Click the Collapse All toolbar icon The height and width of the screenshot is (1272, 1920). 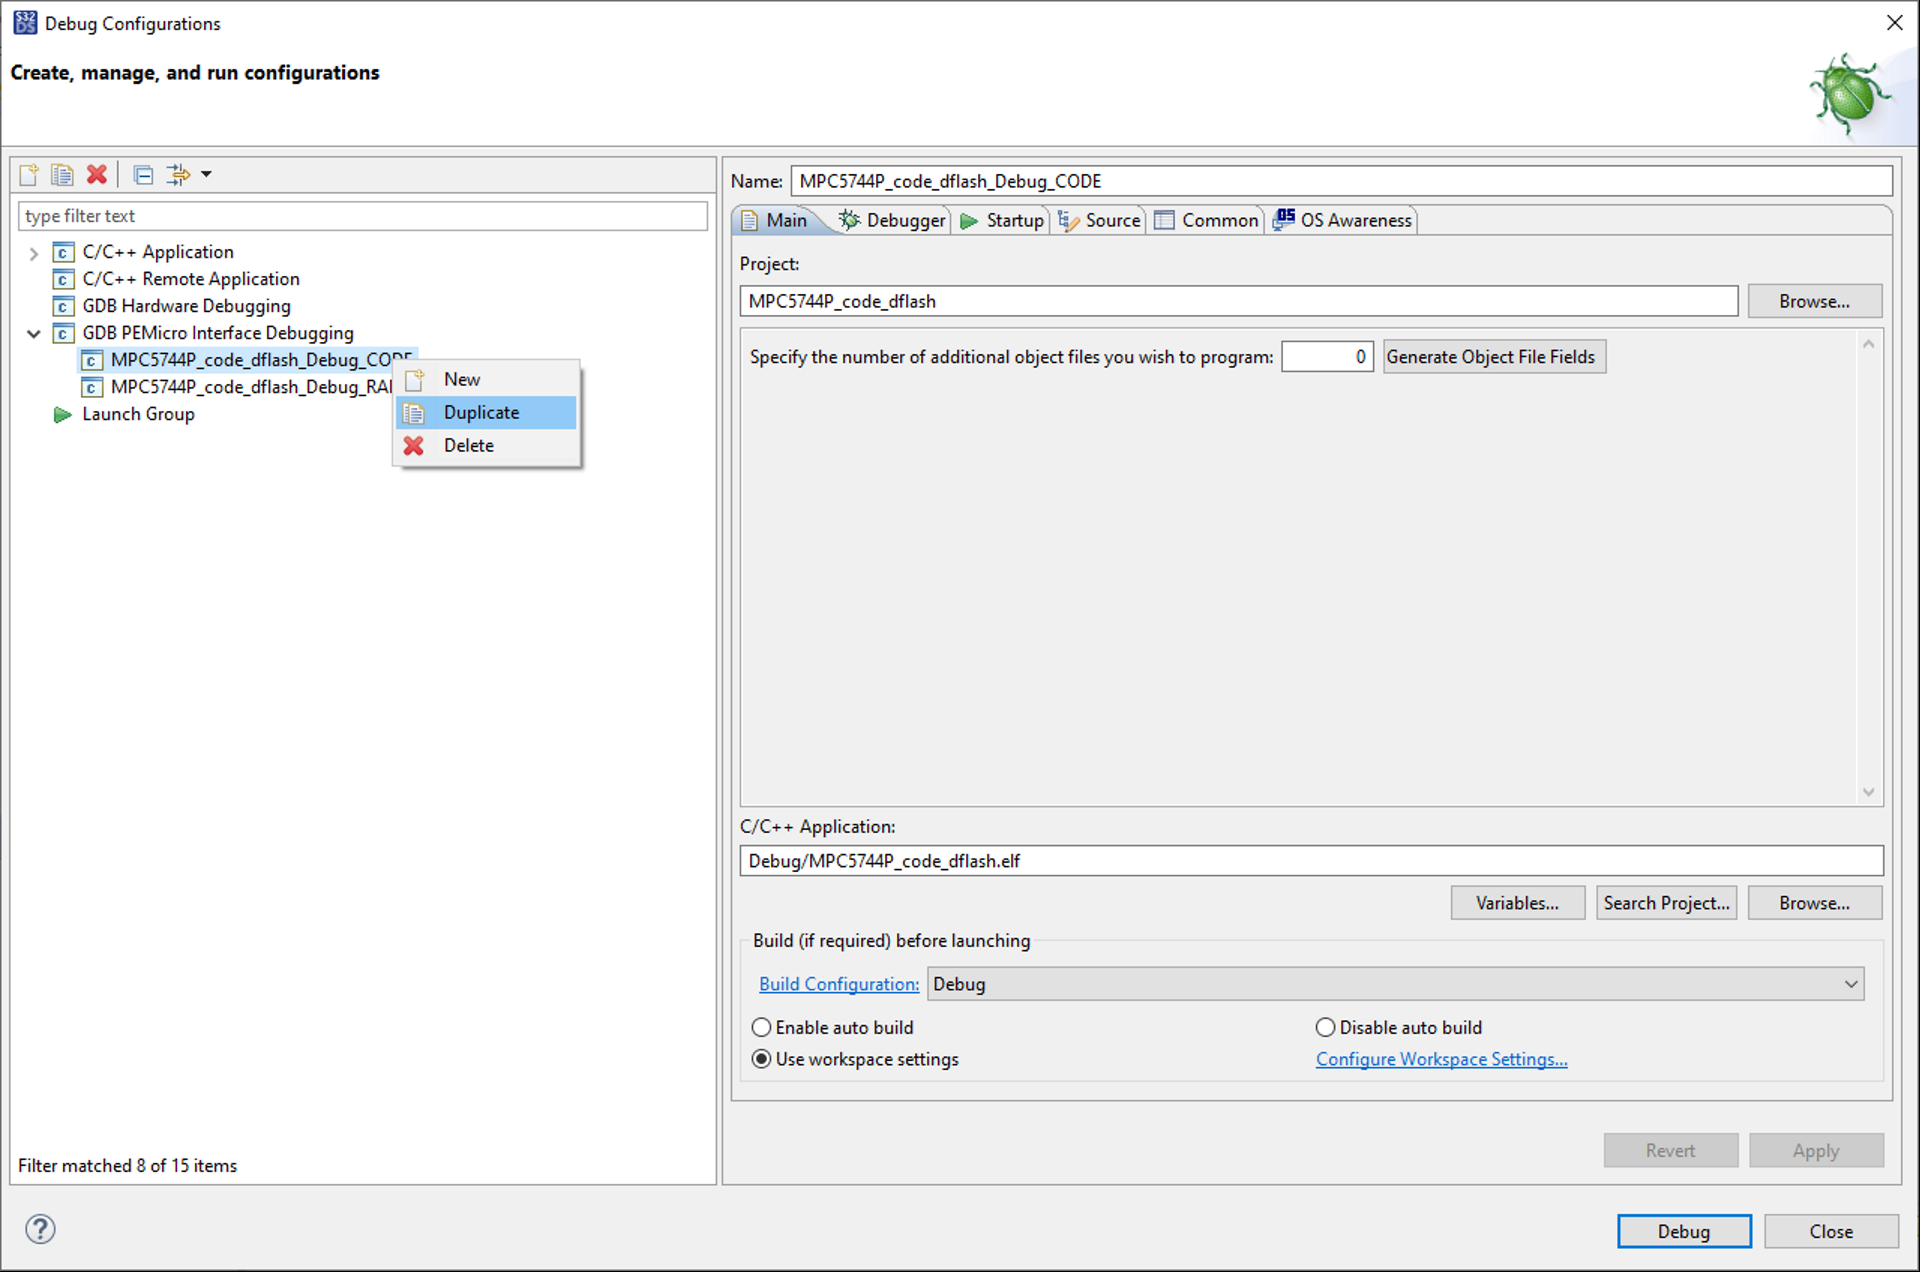143,175
